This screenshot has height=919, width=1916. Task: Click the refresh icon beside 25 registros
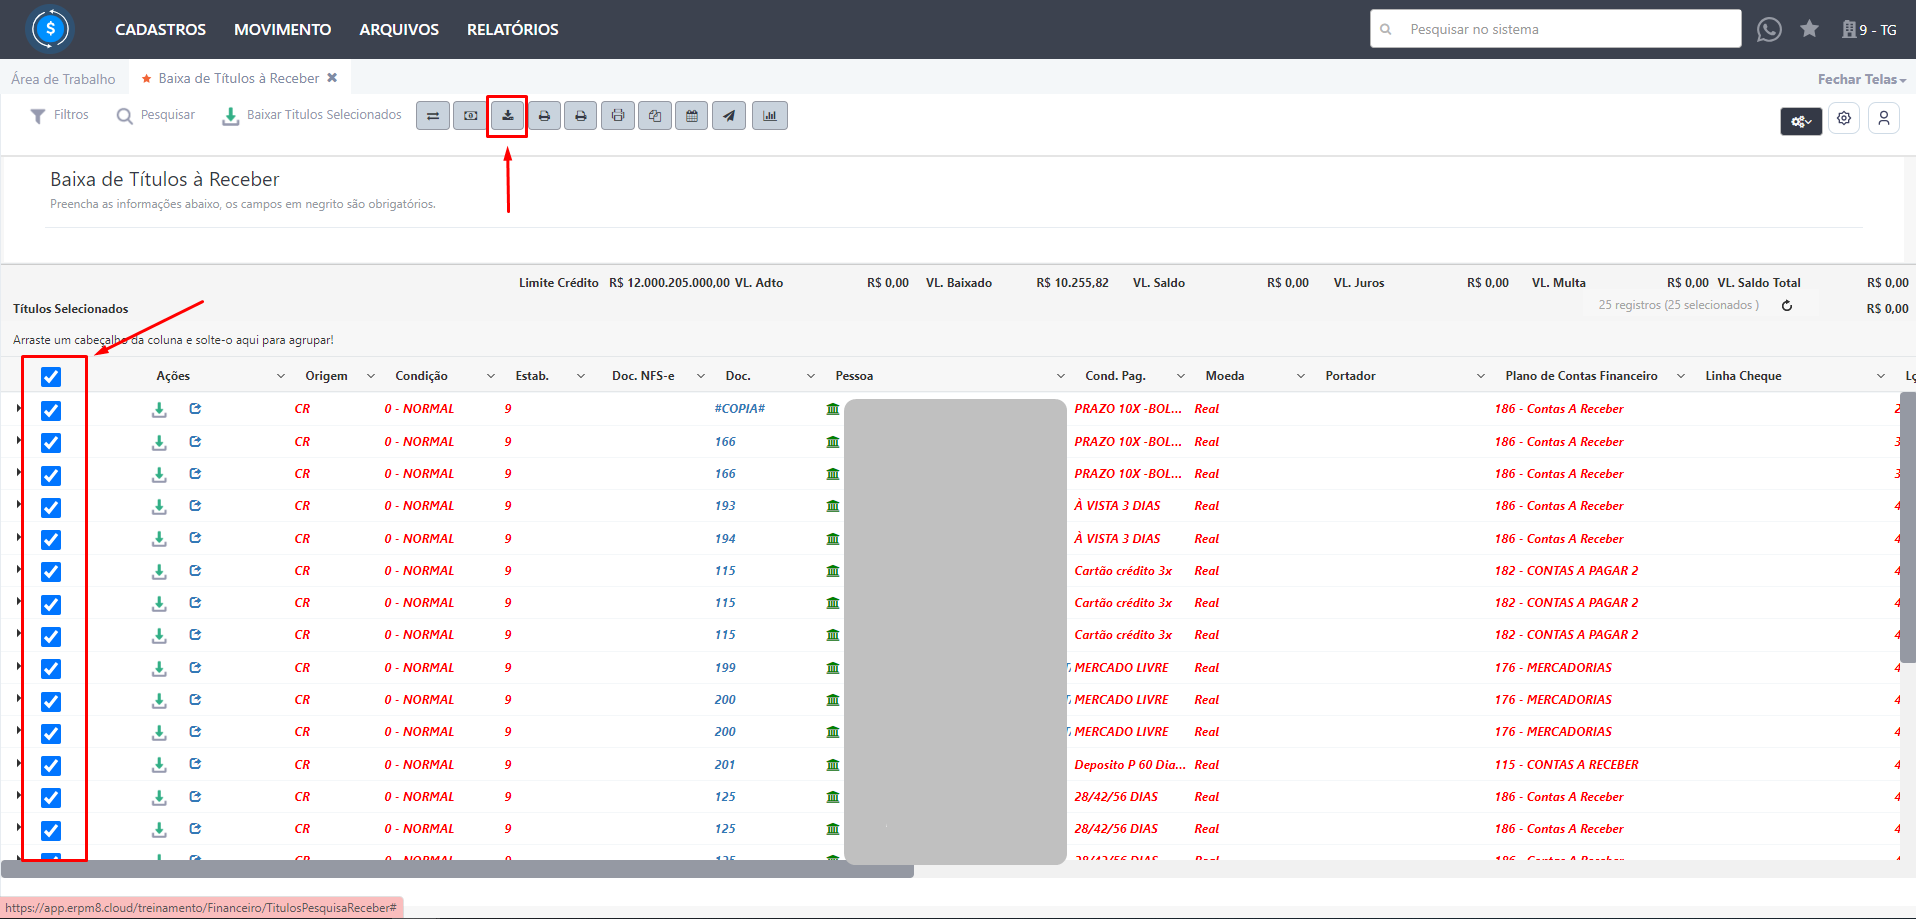tap(1787, 306)
